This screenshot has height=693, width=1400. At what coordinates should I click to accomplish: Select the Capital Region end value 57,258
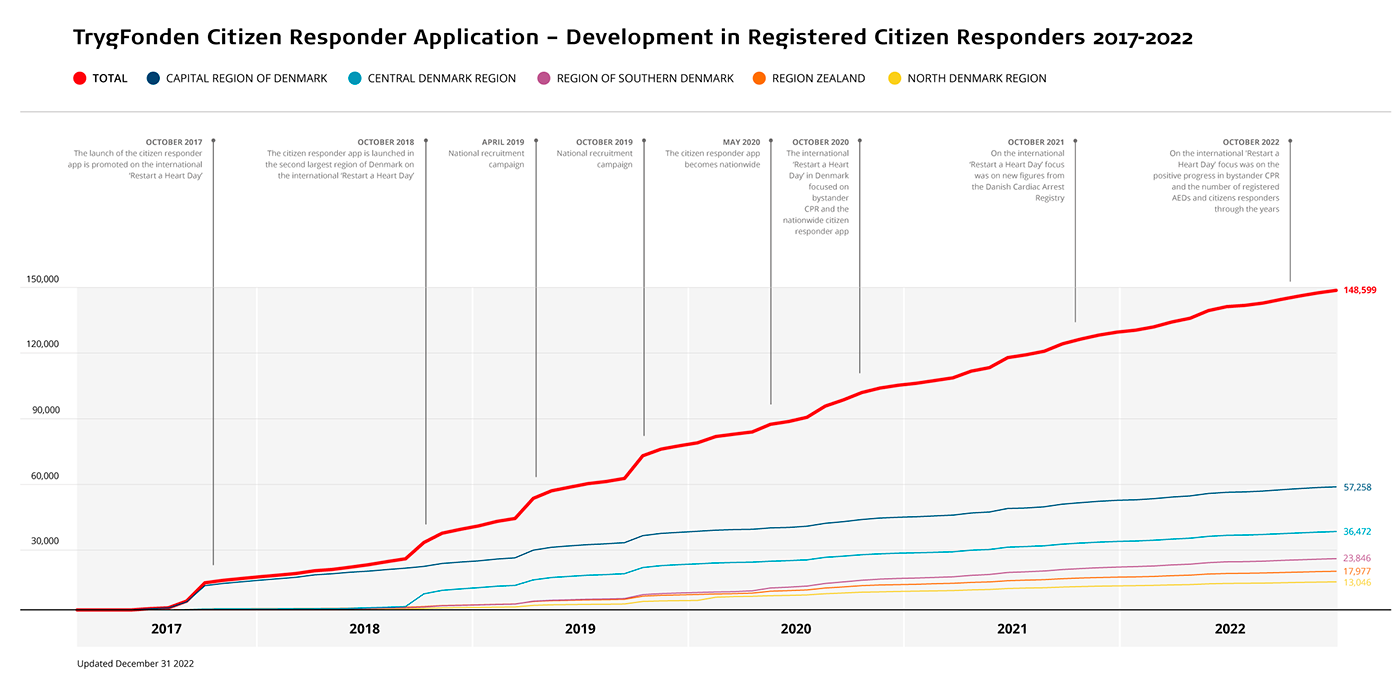pos(1357,487)
